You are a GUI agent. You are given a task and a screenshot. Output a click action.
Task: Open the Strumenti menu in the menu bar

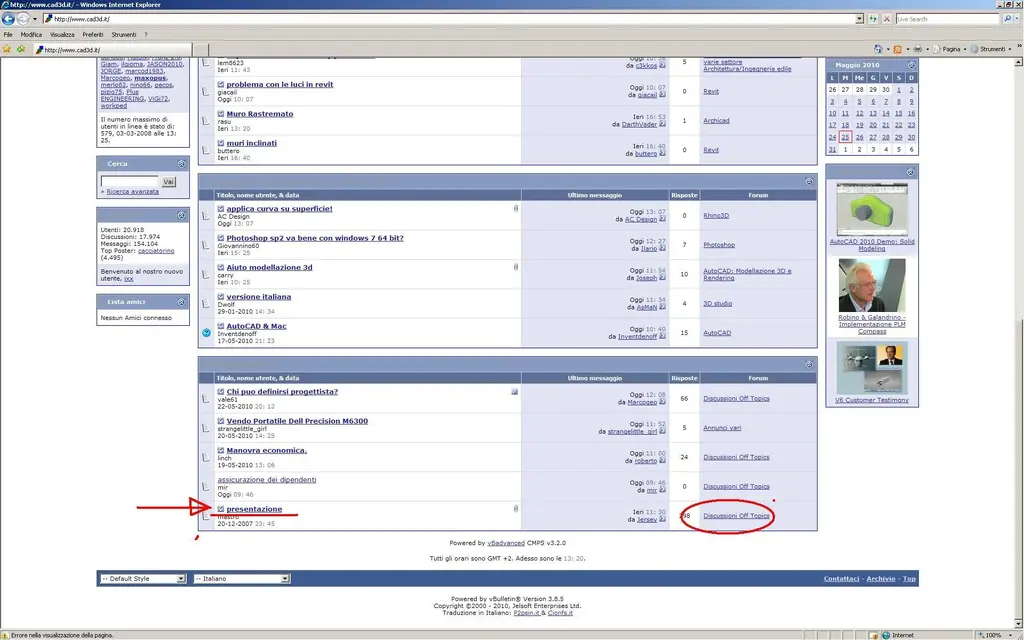coord(123,35)
